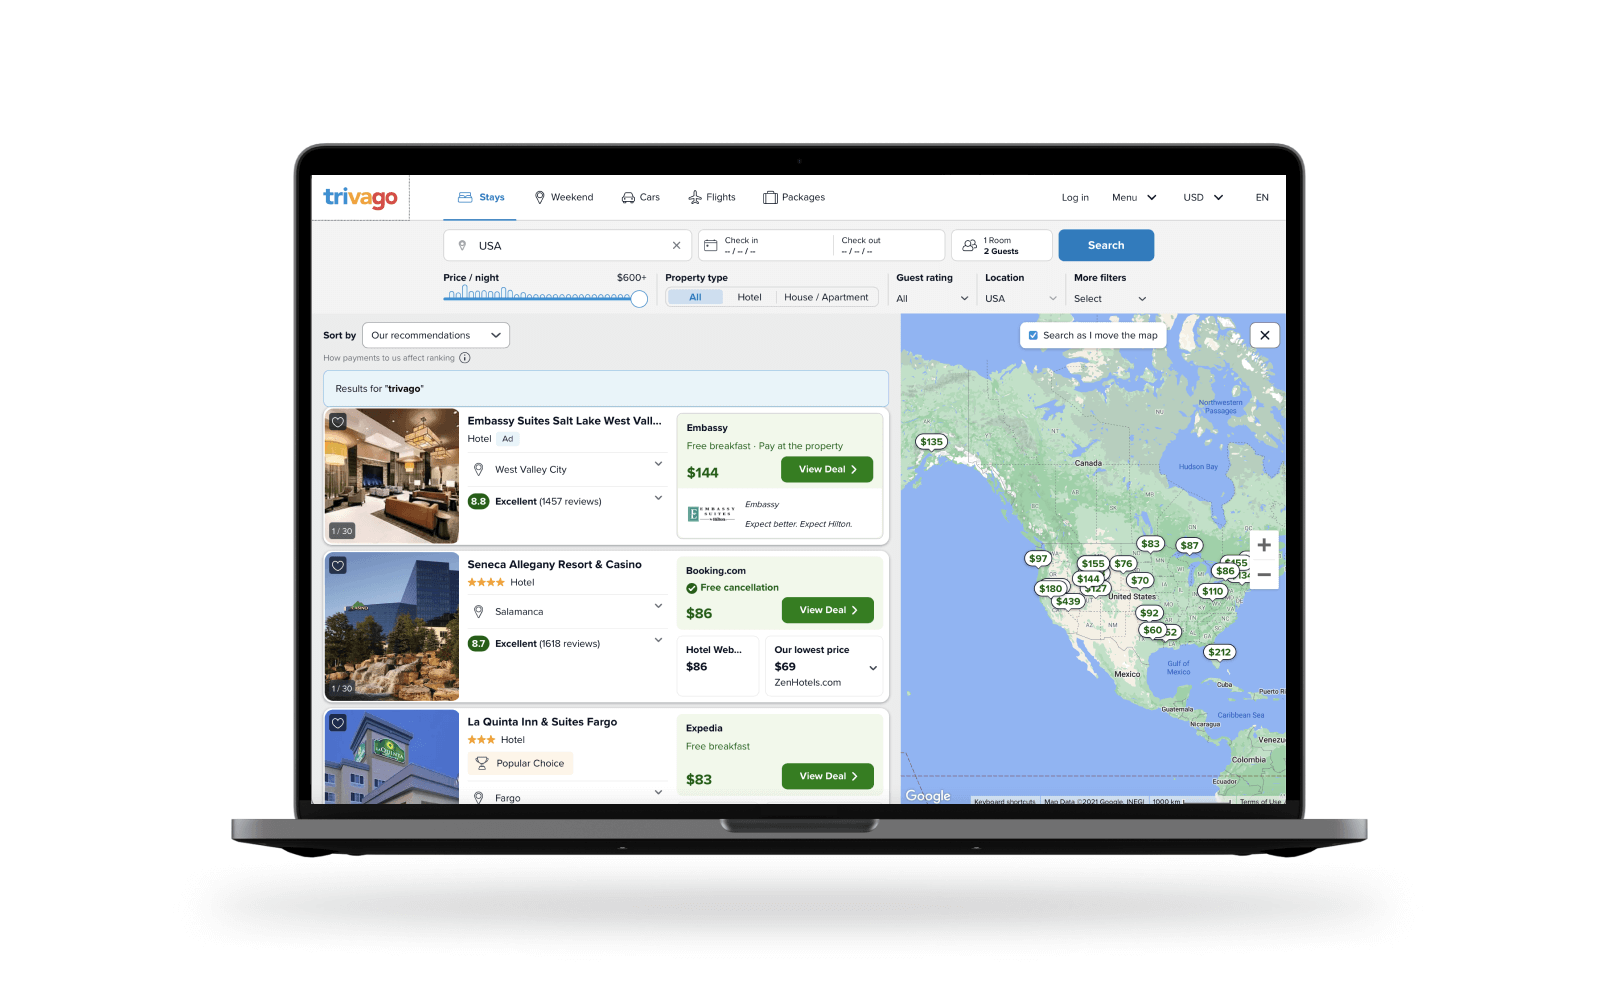Clear the USA destination with the X icon
This screenshot has height=1000, width=1600.
[676, 245]
